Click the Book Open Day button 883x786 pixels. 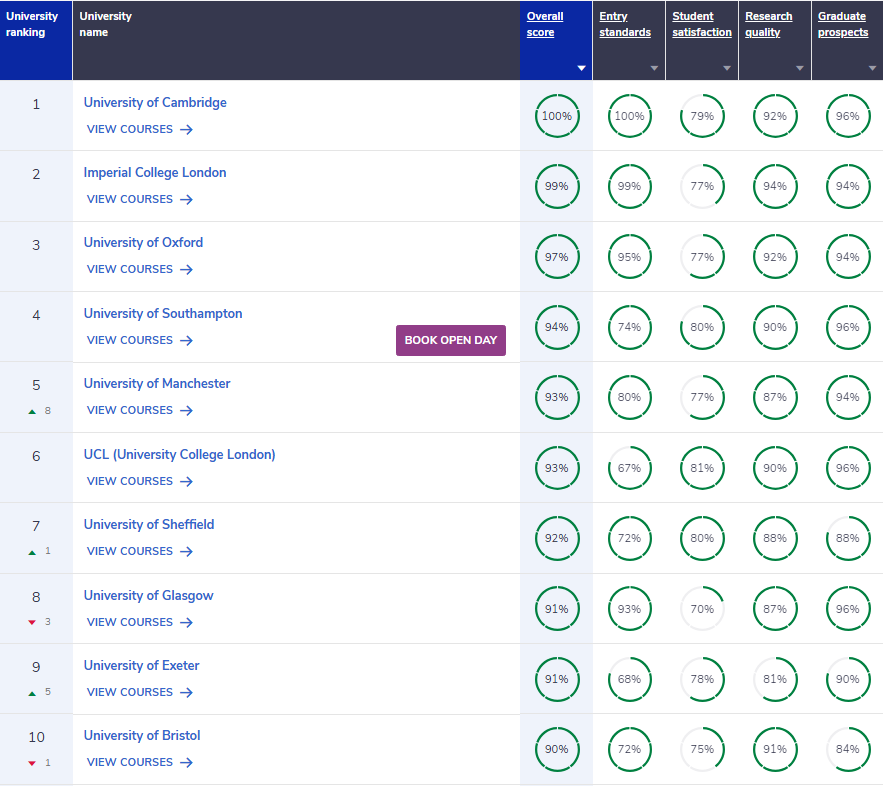click(x=451, y=340)
